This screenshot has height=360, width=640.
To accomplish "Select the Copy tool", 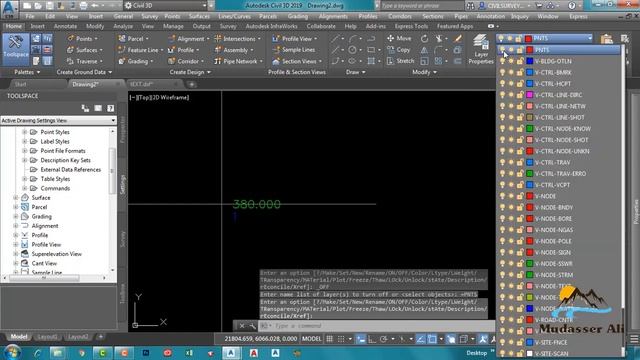I will point(398,50).
